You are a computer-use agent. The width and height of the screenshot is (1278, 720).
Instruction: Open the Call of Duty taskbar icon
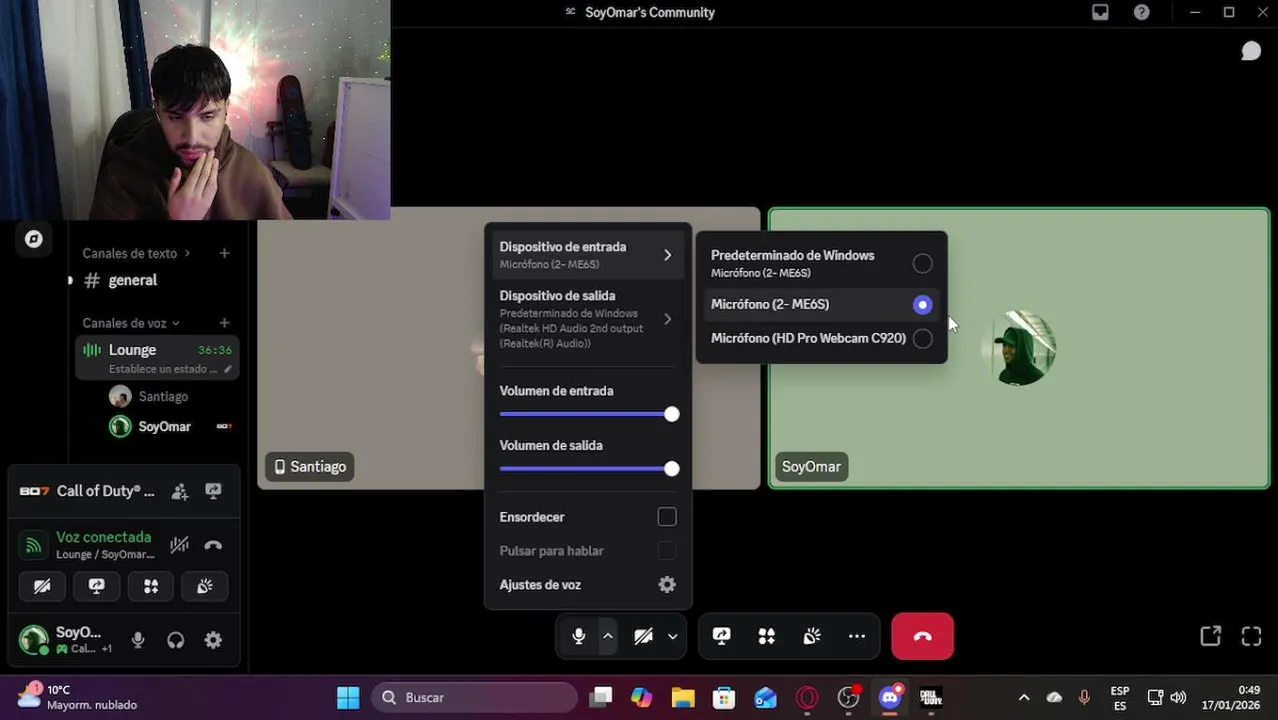coord(931,697)
